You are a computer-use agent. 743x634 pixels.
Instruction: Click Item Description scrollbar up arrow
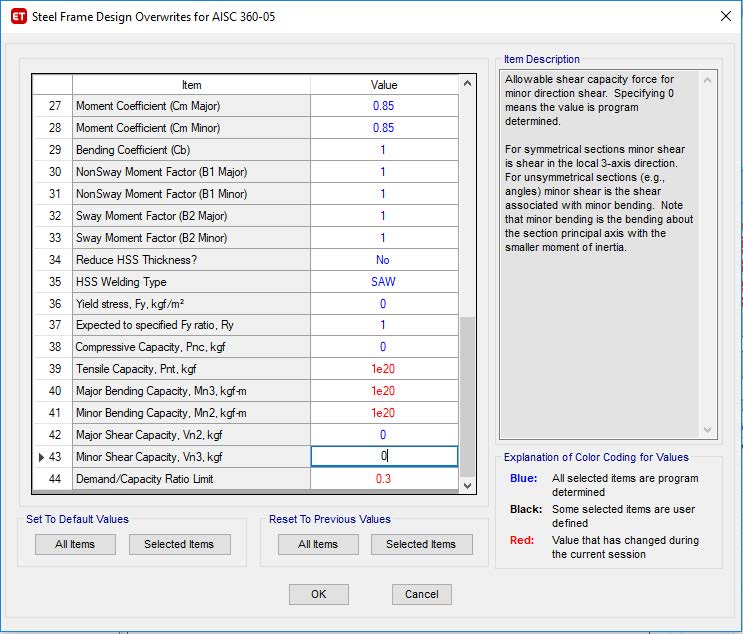pos(707,80)
